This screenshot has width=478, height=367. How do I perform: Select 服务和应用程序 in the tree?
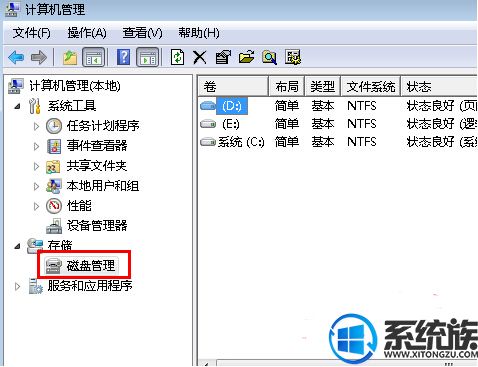tap(90, 286)
